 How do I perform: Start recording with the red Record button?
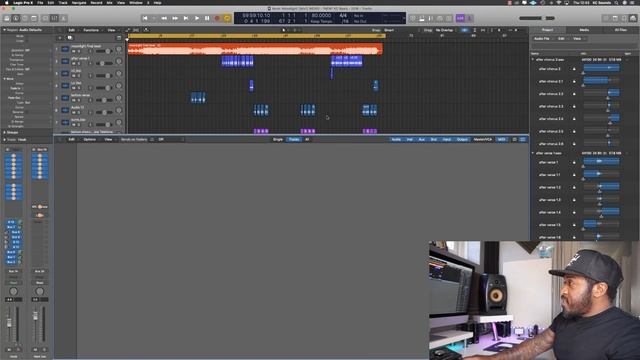[x=217, y=18]
